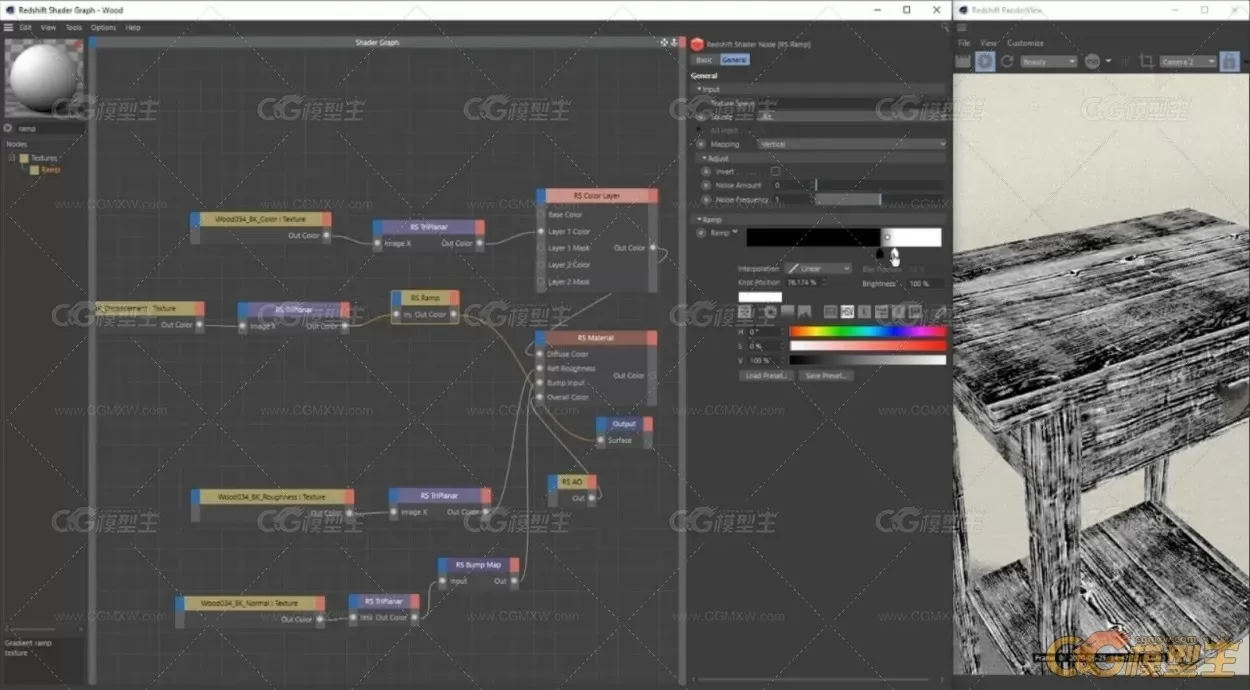The image size is (1250, 690).
Task: Click the Ramp node icon in Nodes tree
Action: click(x=34, y=170)
